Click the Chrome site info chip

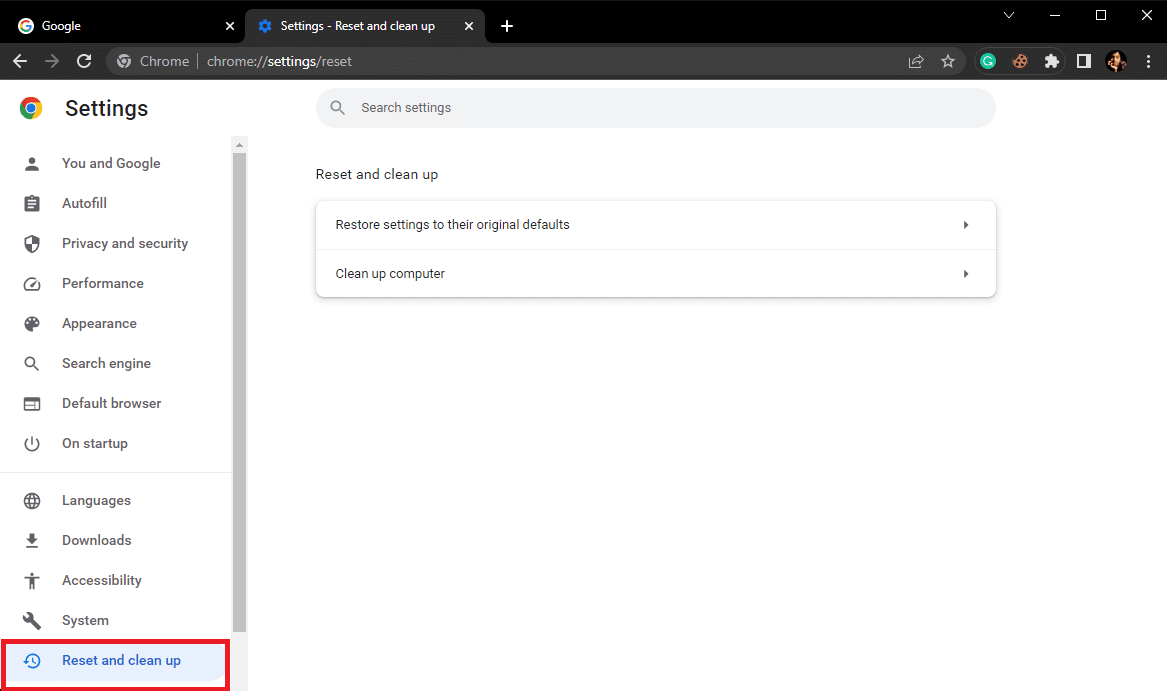point(153,61)
